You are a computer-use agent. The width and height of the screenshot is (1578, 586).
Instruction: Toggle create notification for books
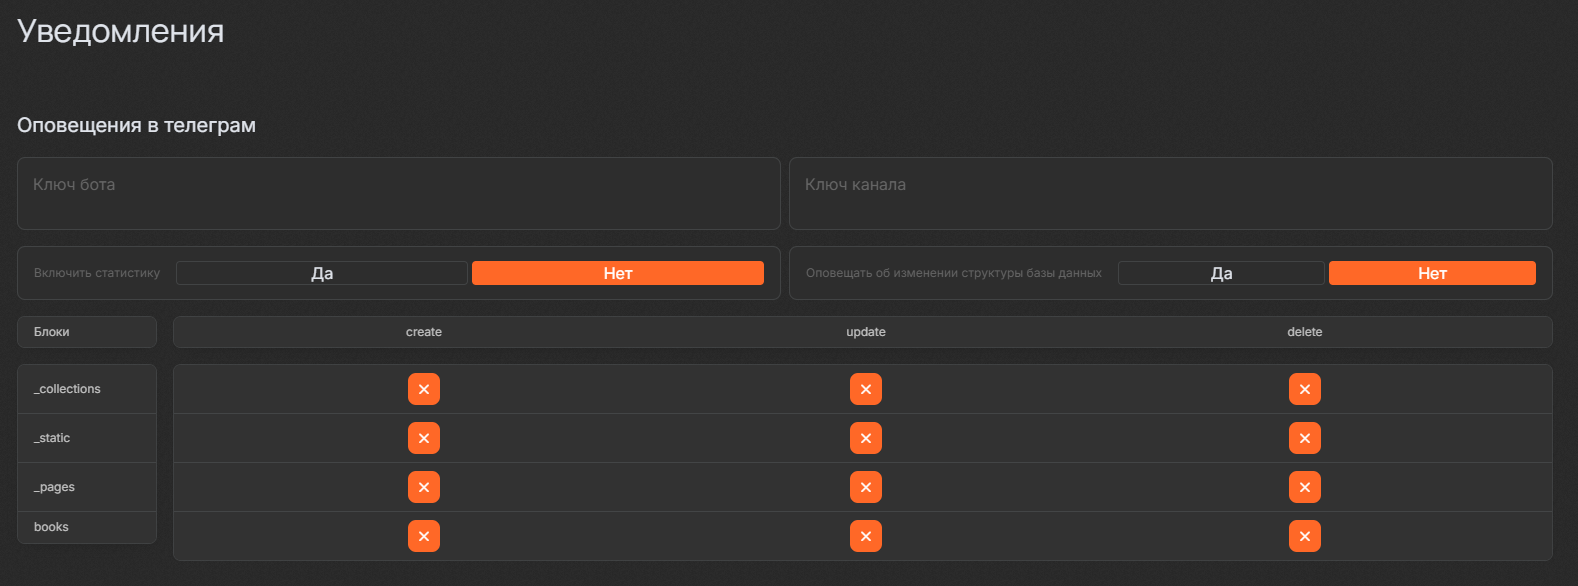pyautogui.click(x=424, y=536)
